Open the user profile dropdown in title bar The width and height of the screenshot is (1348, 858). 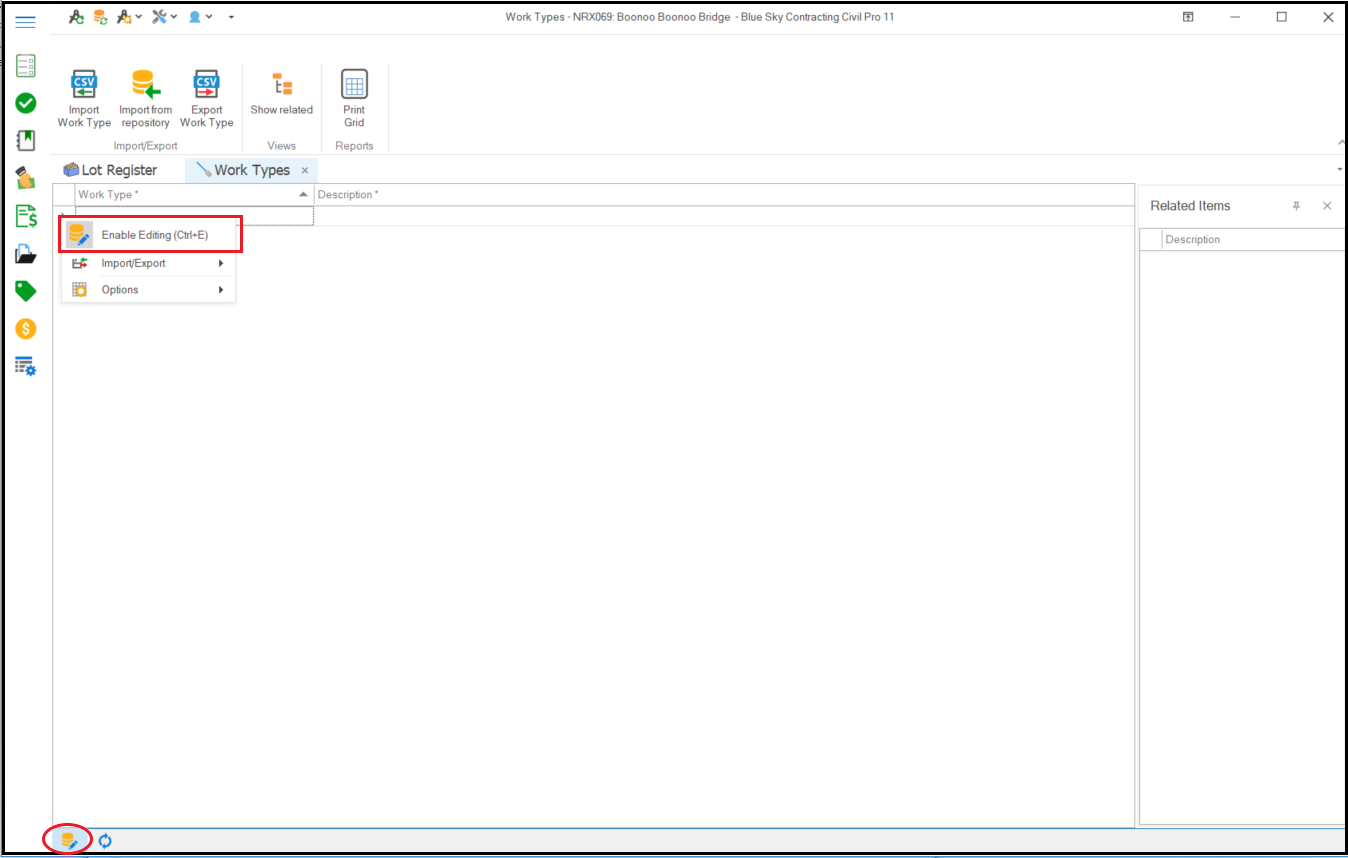pyautogui.click(x=200, y=17)
